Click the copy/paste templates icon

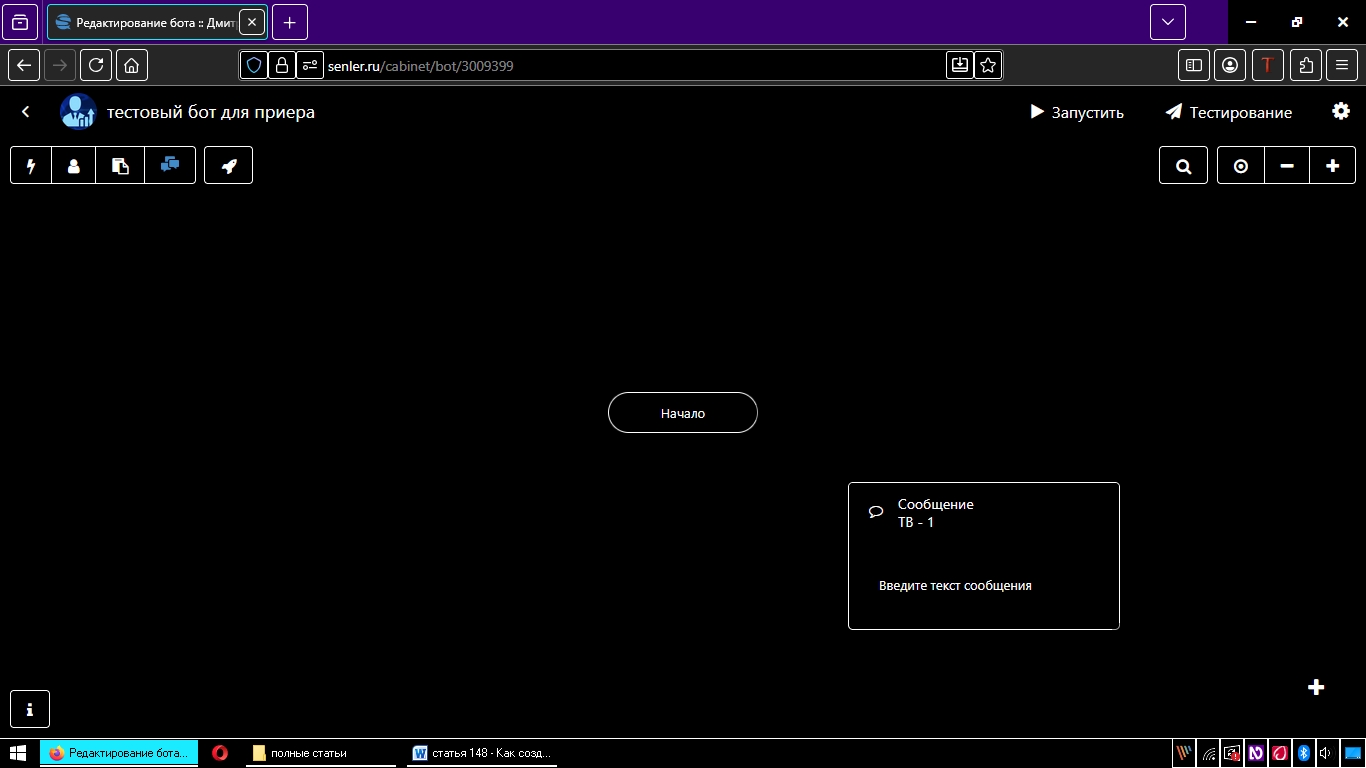pyautogui.click(x=120, y=166)
